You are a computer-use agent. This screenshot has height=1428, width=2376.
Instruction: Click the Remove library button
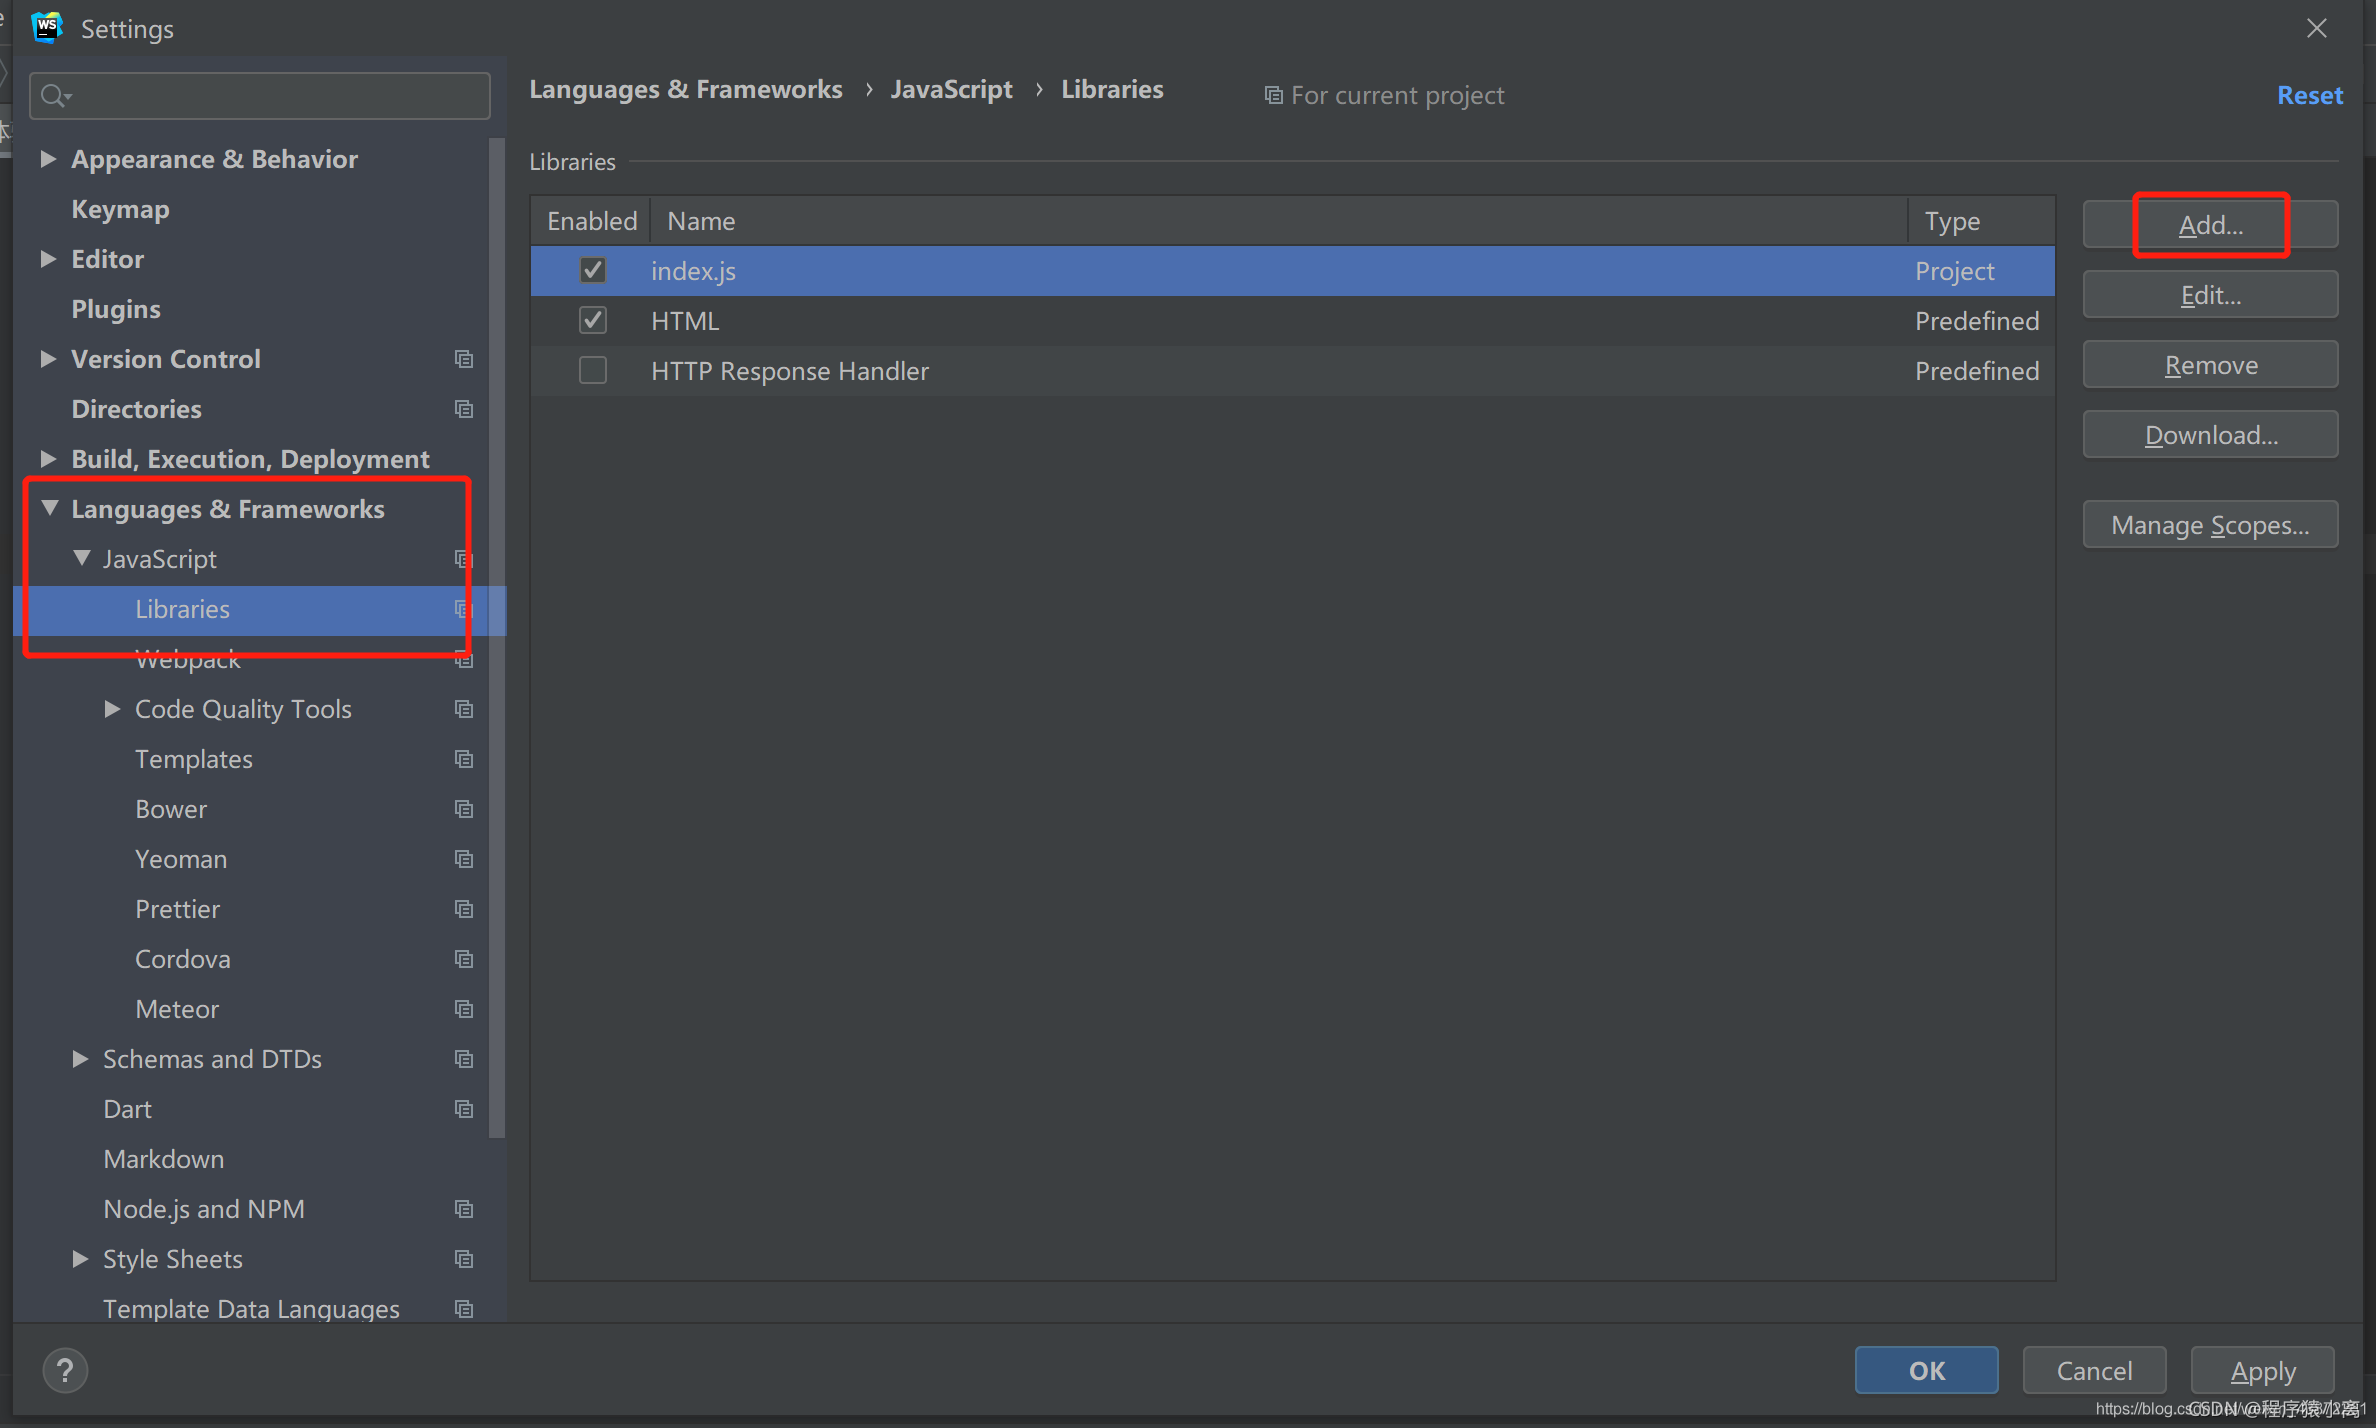coord(2210,363)
